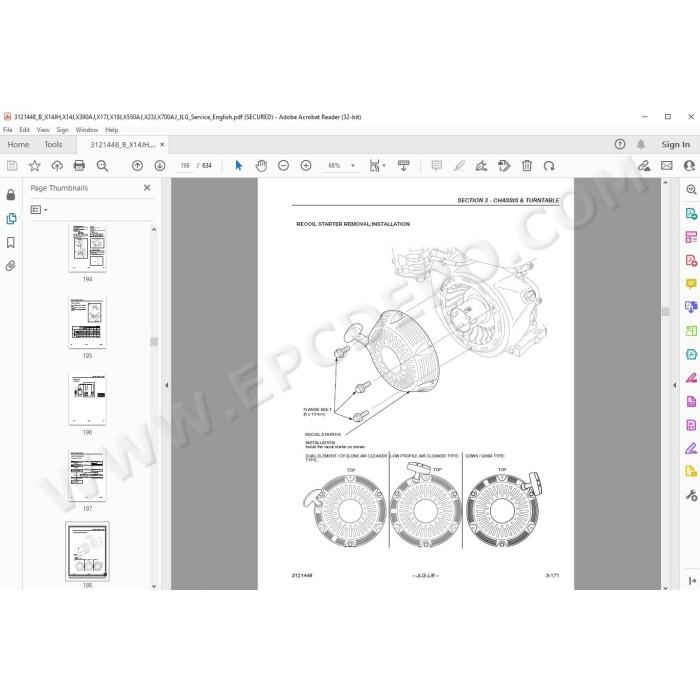Viewport: 700px width, 700px height.
Task: Click the share with others person icon
Action: coord(689,166)
